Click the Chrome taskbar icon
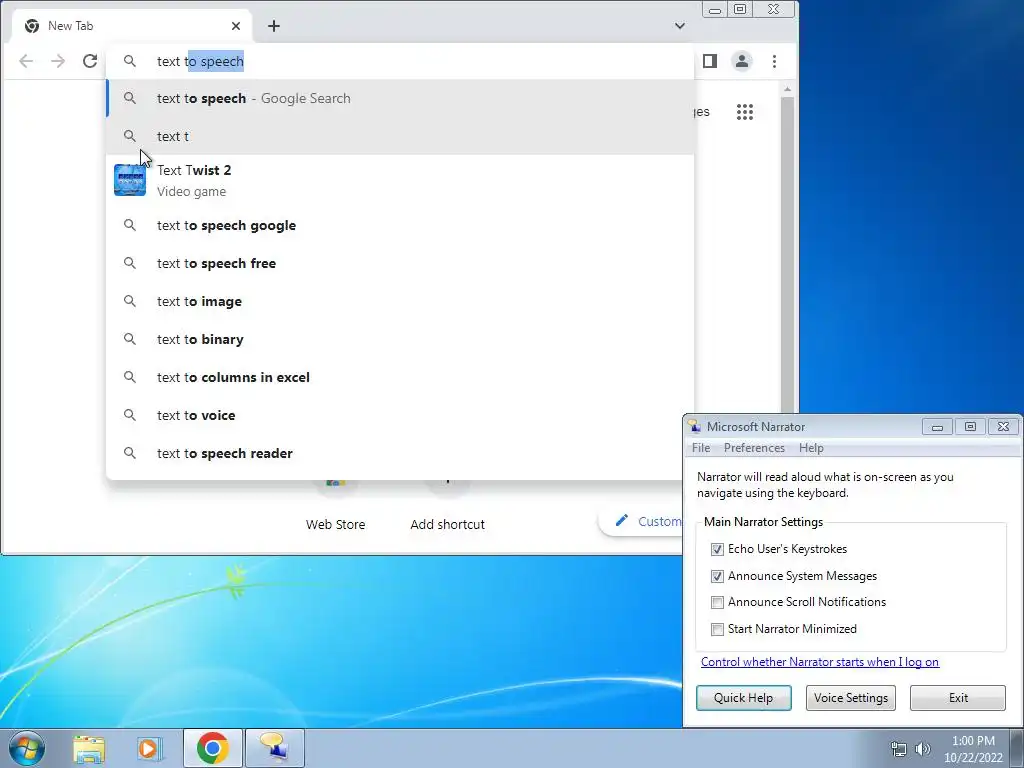 [213, 748]
